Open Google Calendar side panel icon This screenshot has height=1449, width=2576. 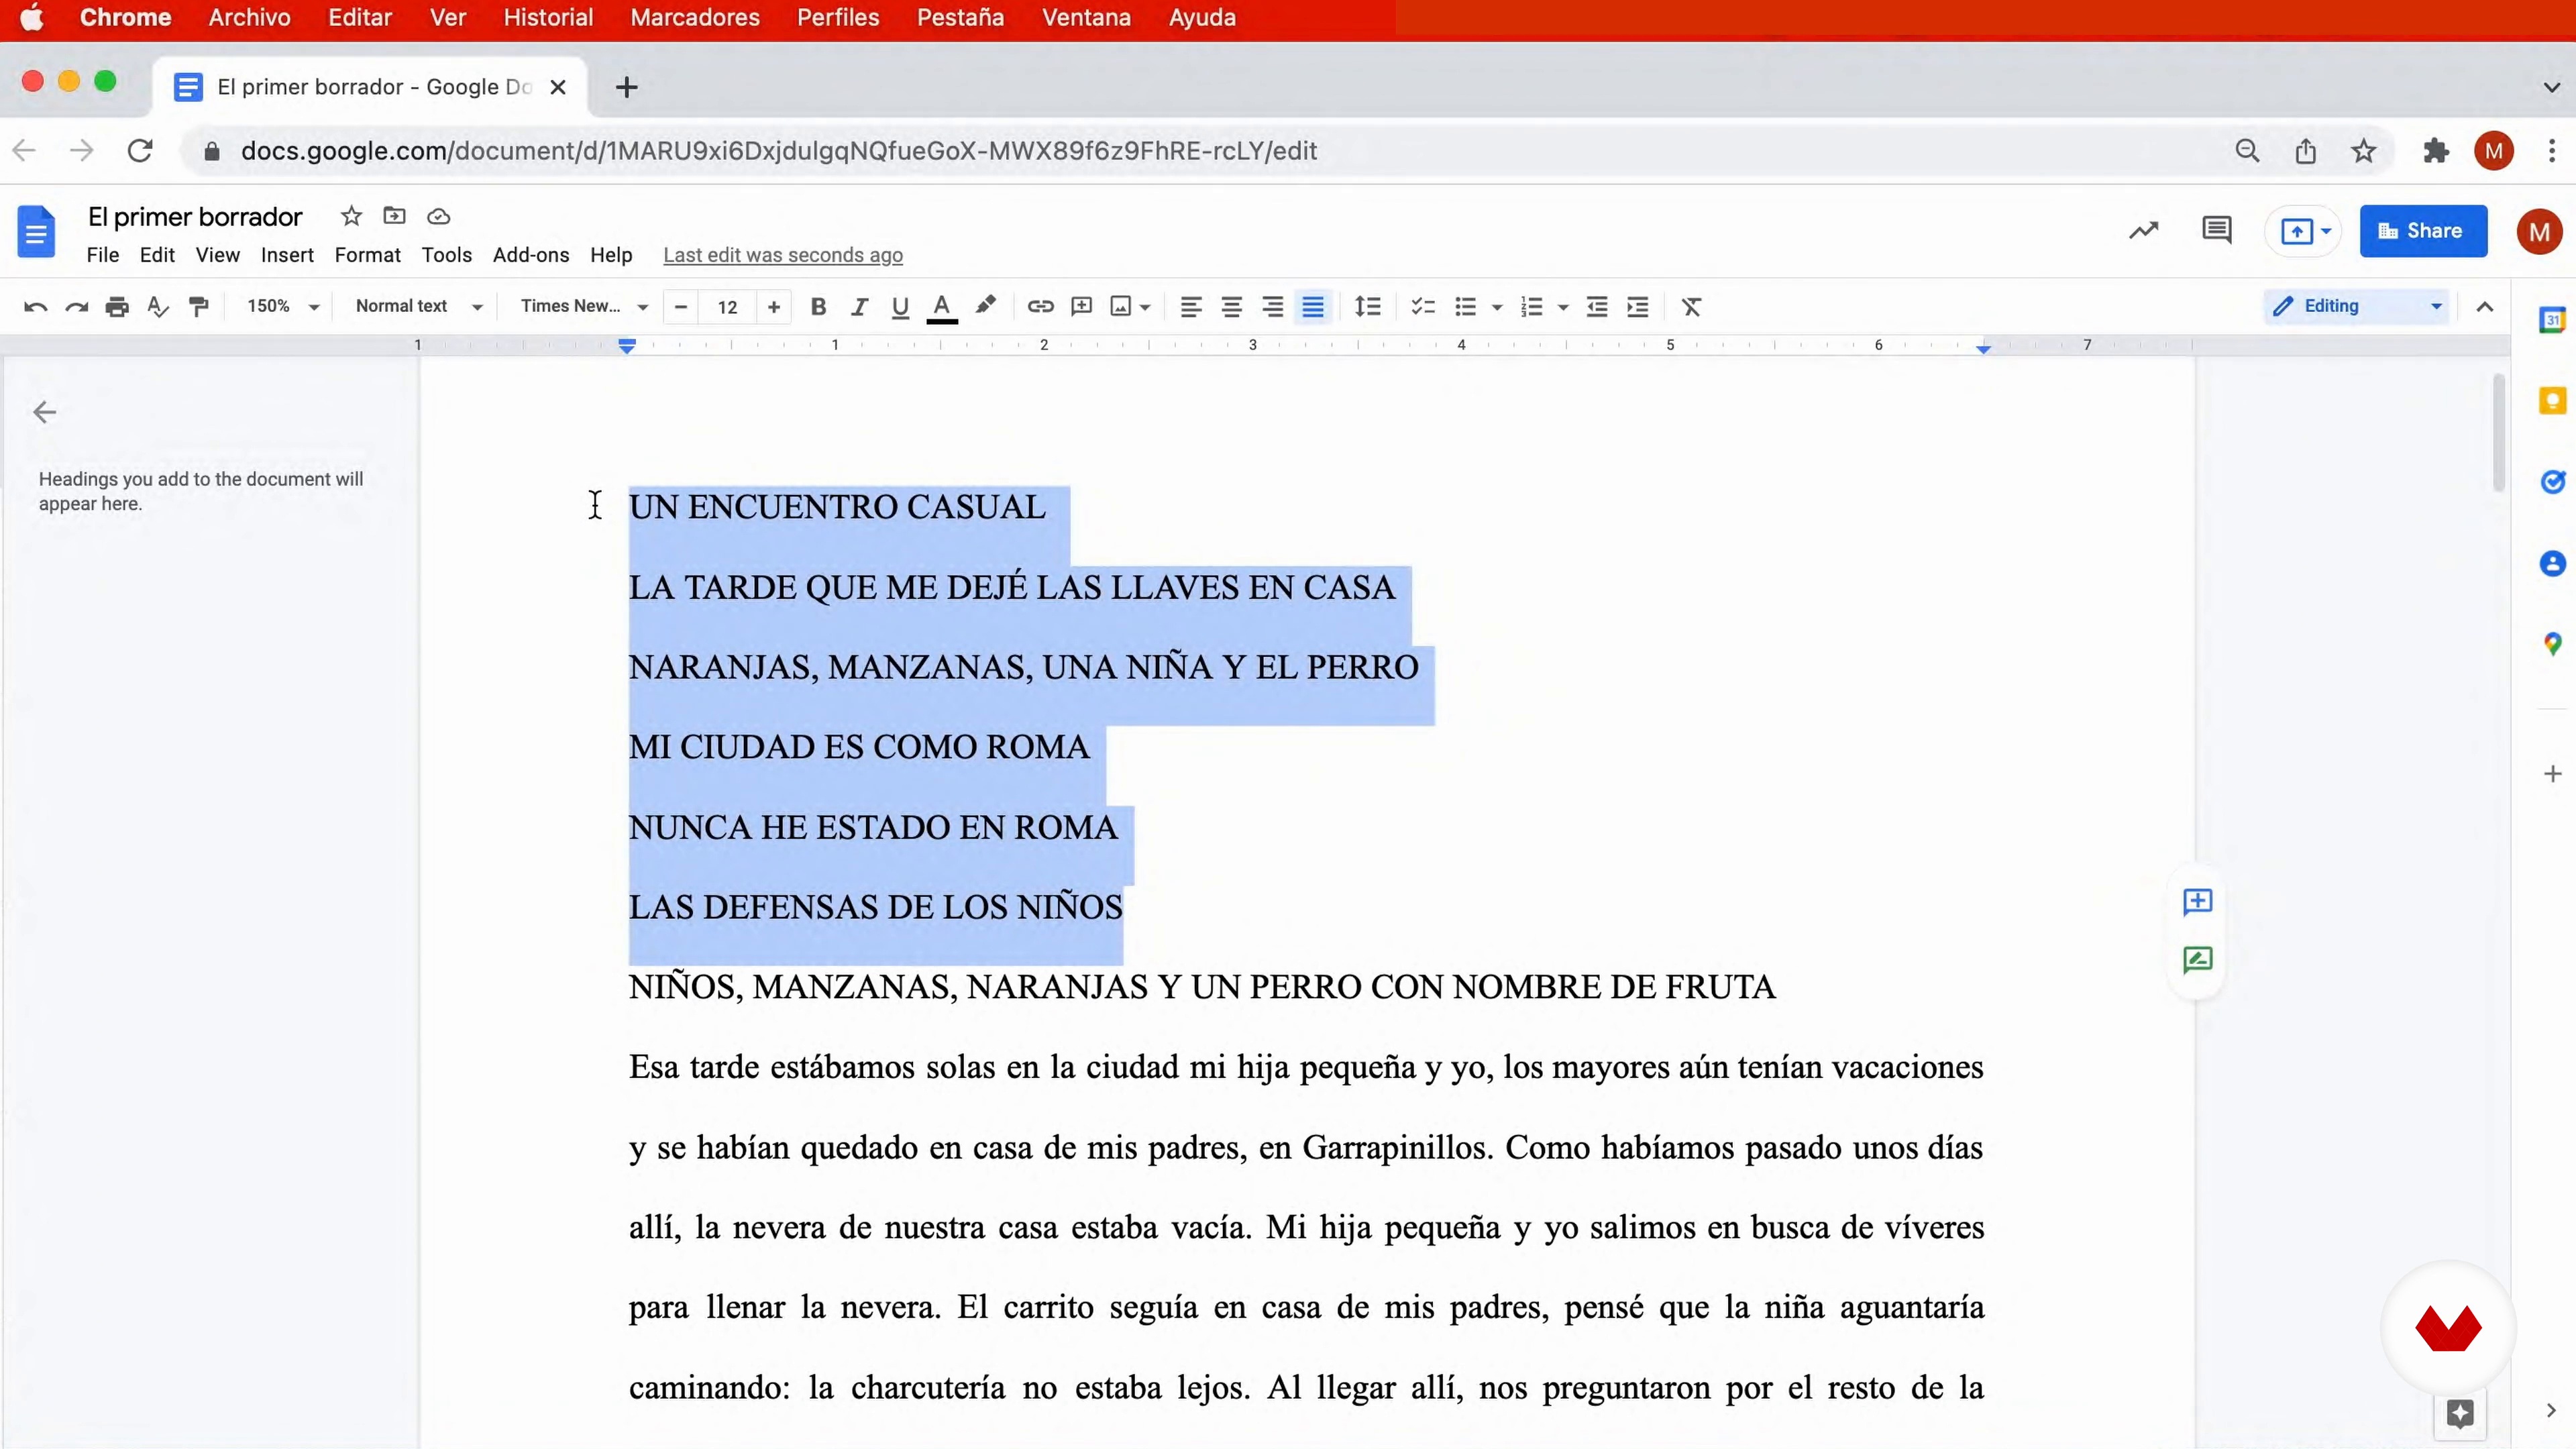2552,320
